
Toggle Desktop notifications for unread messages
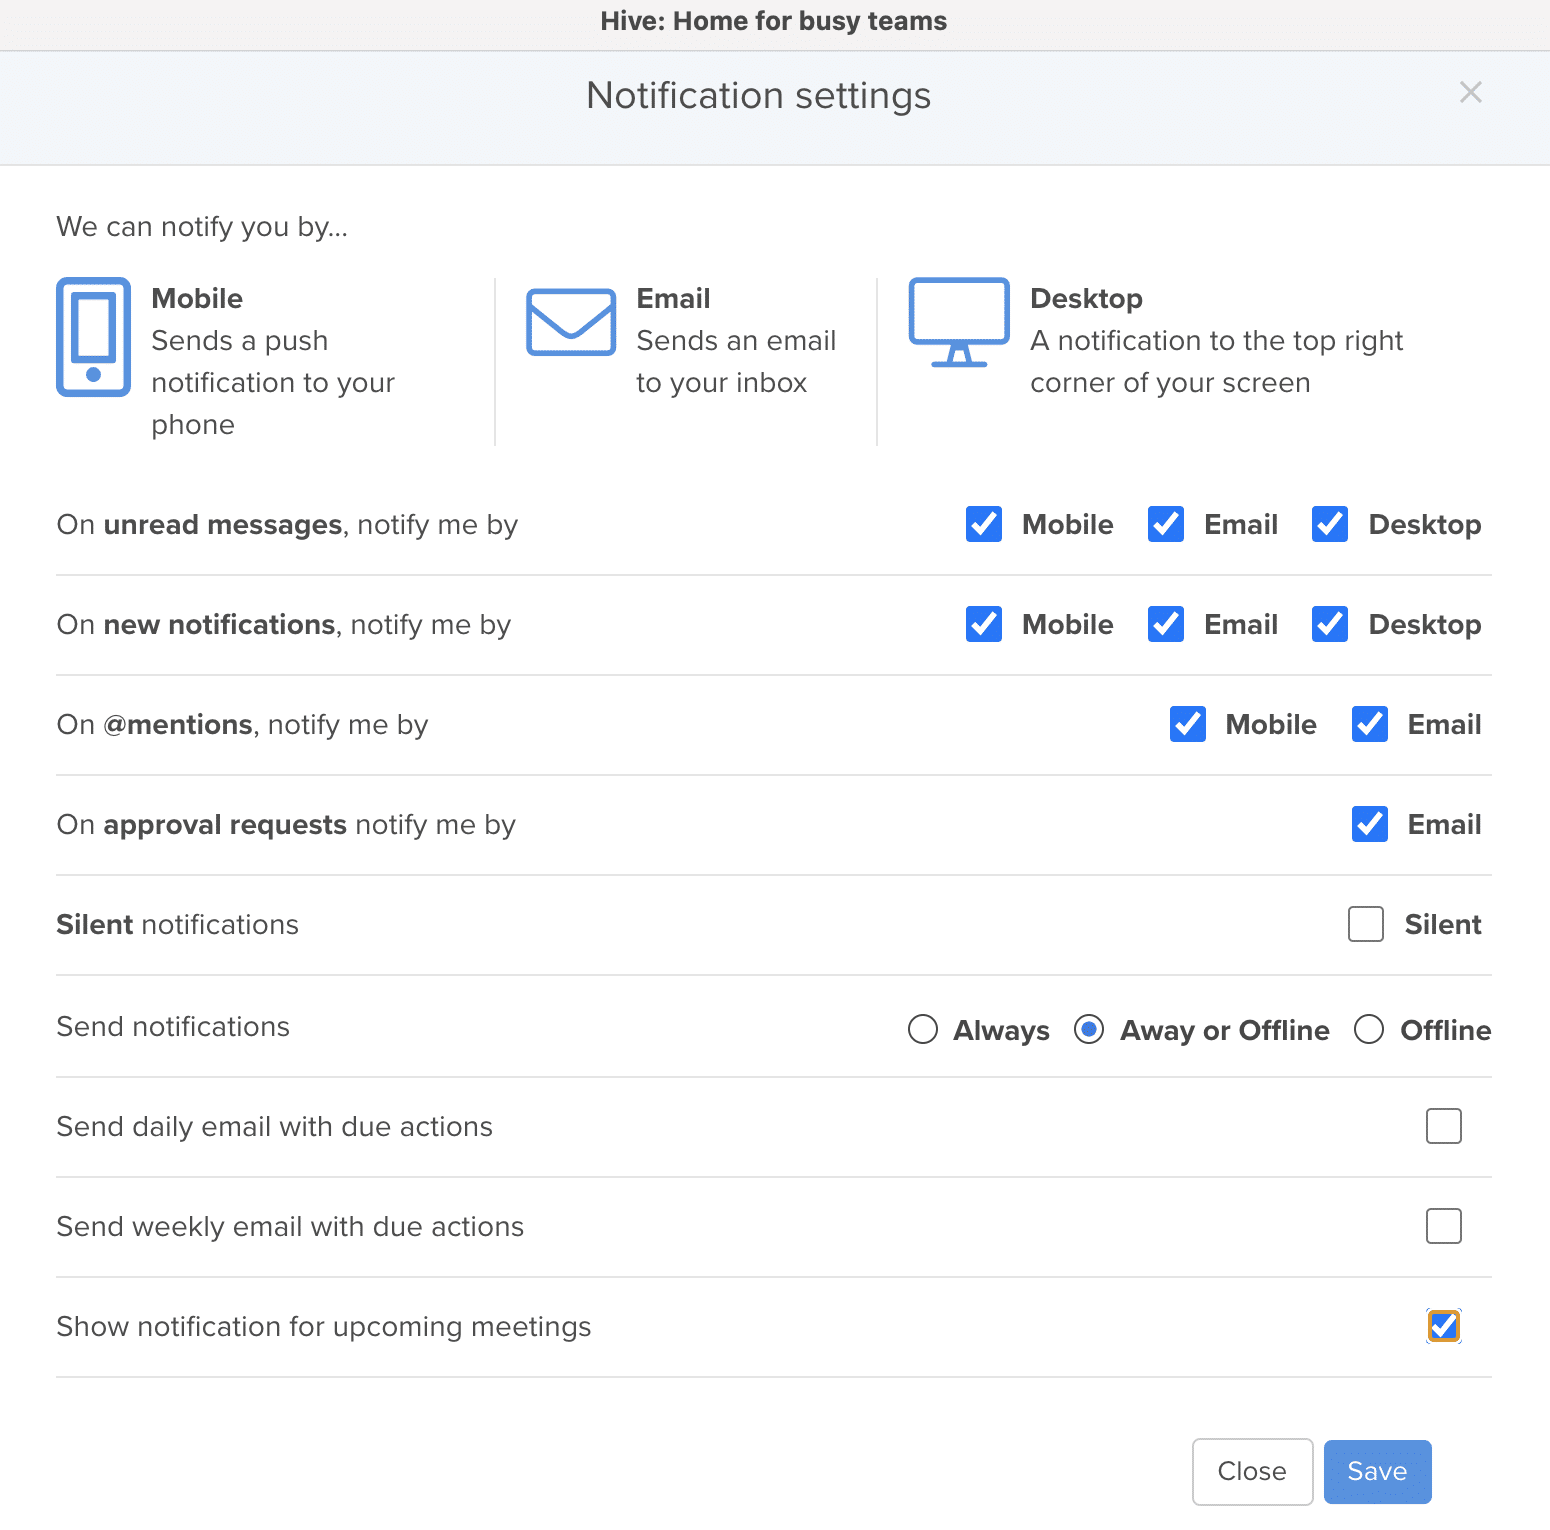(x=1329, y=524)
